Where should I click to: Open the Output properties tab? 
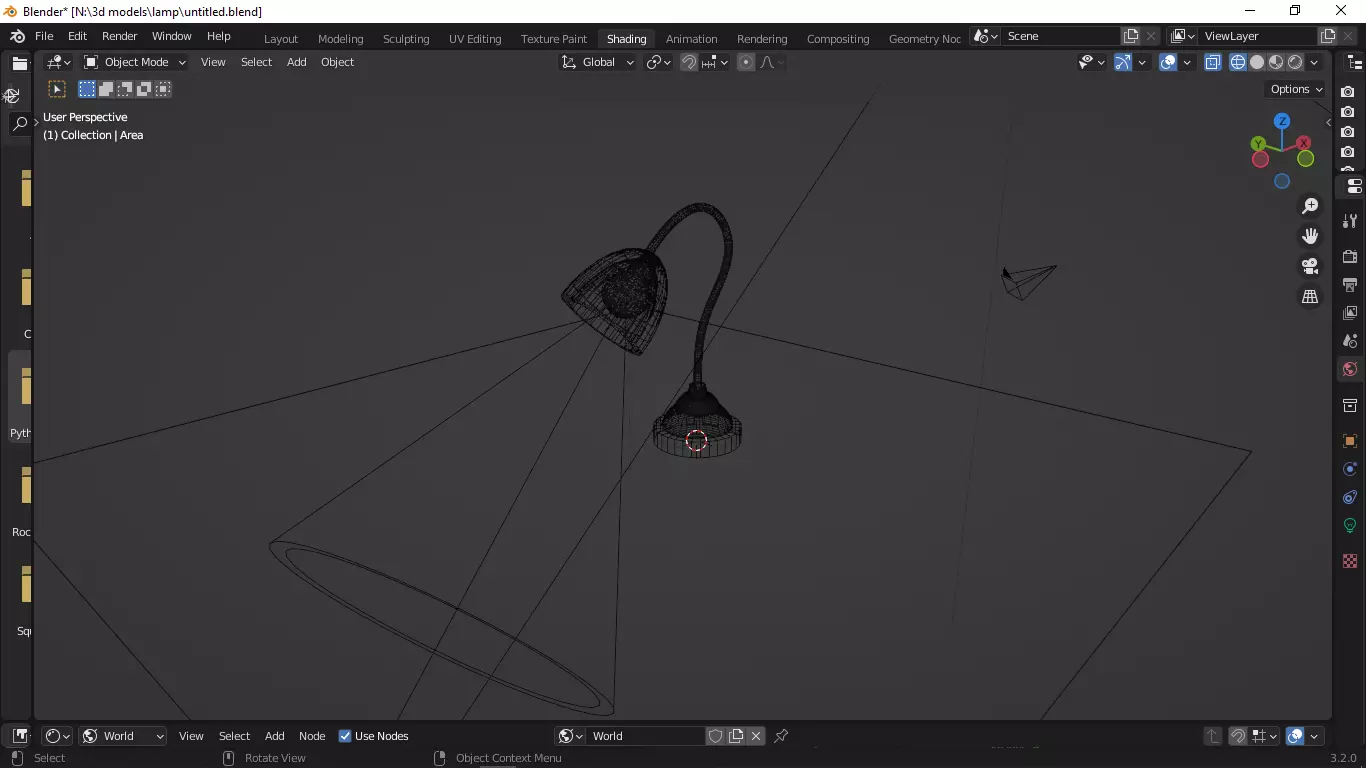pyautogui.click(x=1350, y=285)
